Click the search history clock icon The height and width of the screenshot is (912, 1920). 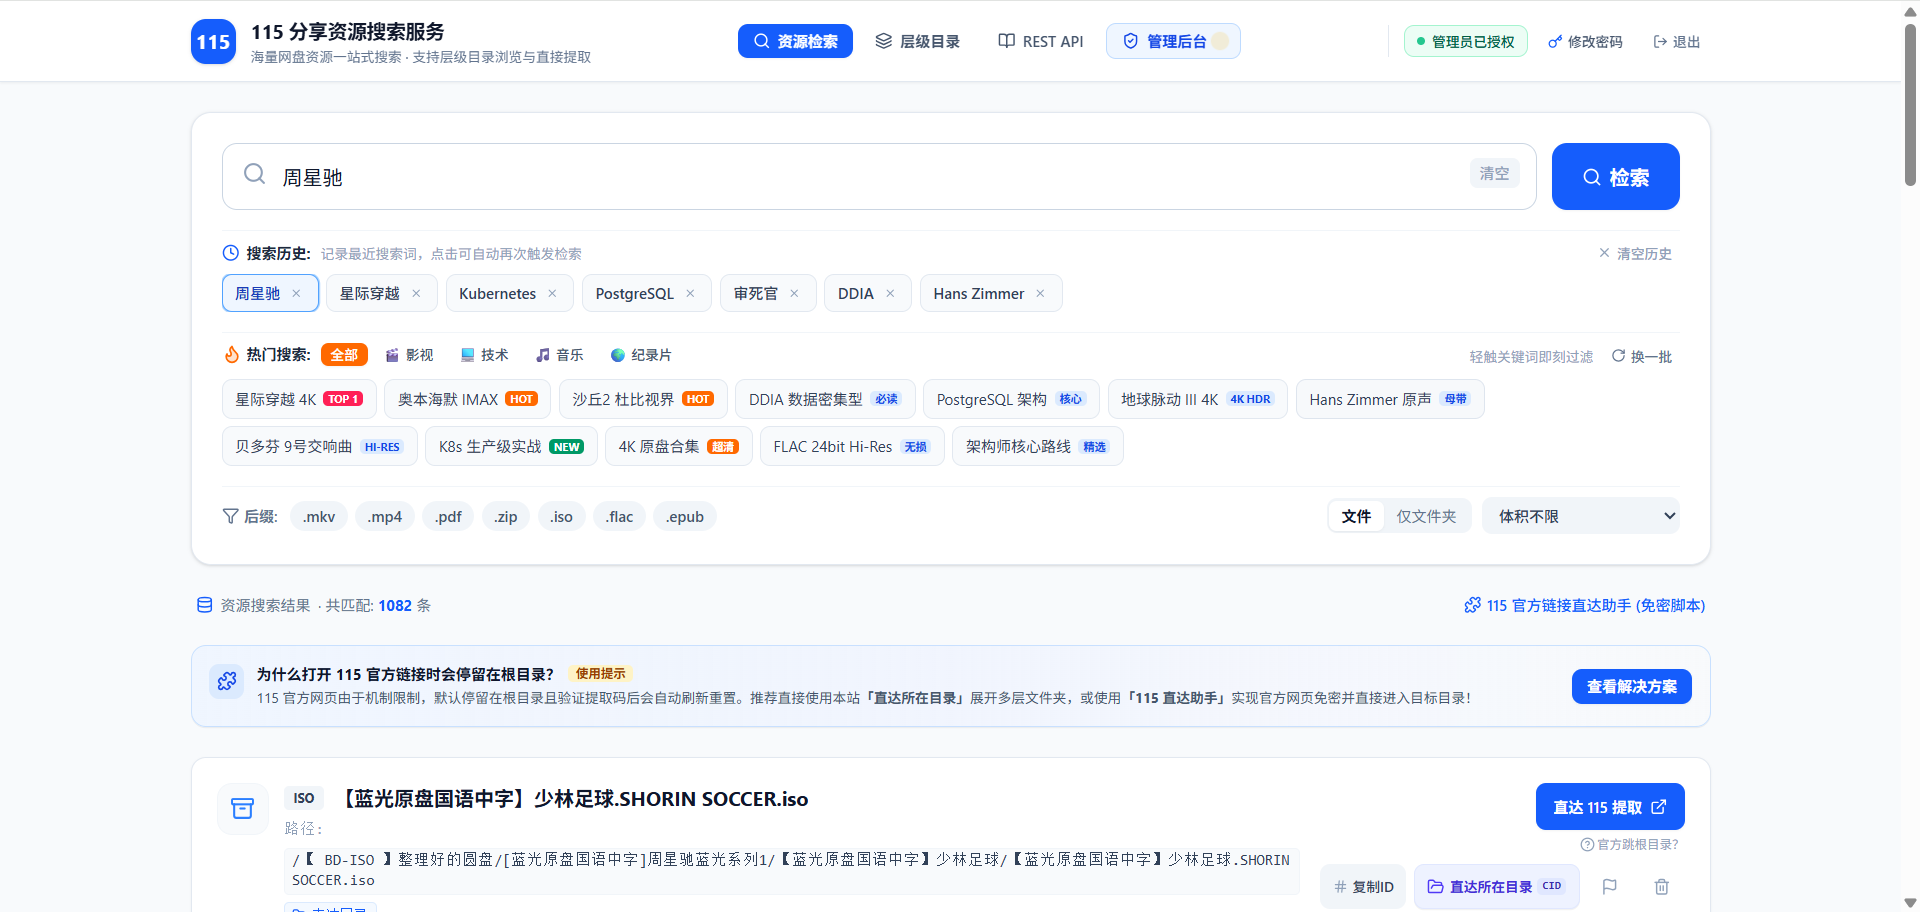tap(231, 253)
